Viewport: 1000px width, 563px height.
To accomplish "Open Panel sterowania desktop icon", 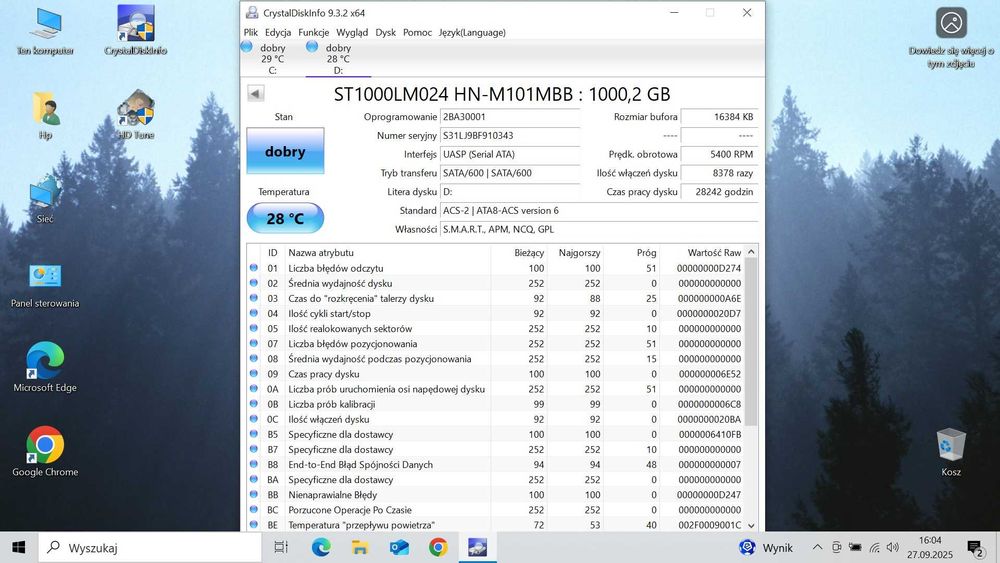I will (x=45, y=284).
